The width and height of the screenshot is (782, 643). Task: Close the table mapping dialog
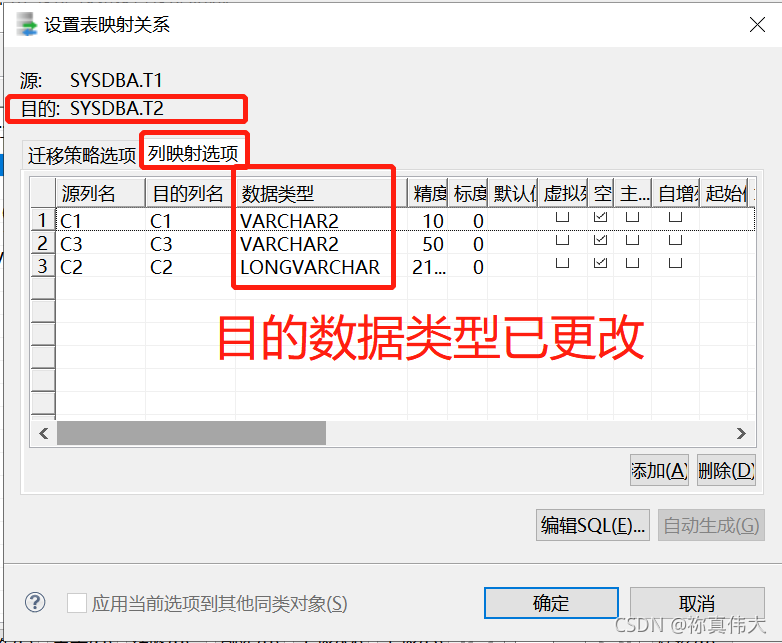click(x=757, y=24)
